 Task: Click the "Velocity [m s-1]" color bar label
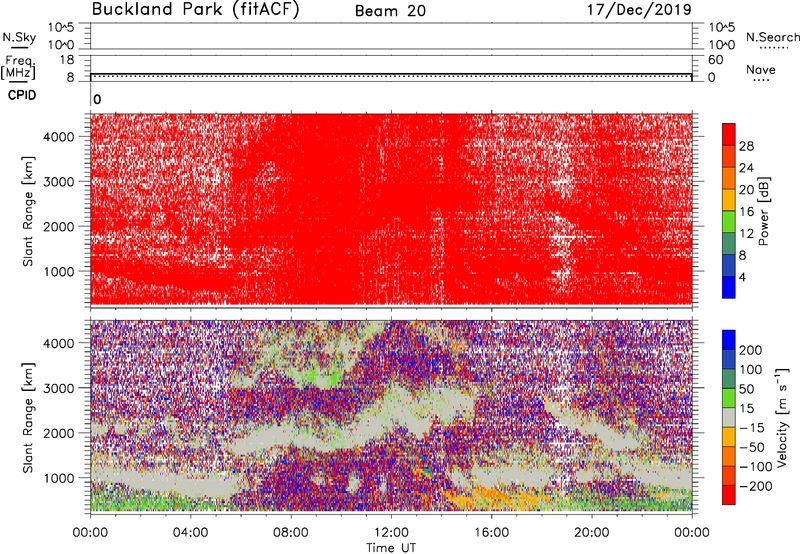pyautogui.click(x=782, y=417)
